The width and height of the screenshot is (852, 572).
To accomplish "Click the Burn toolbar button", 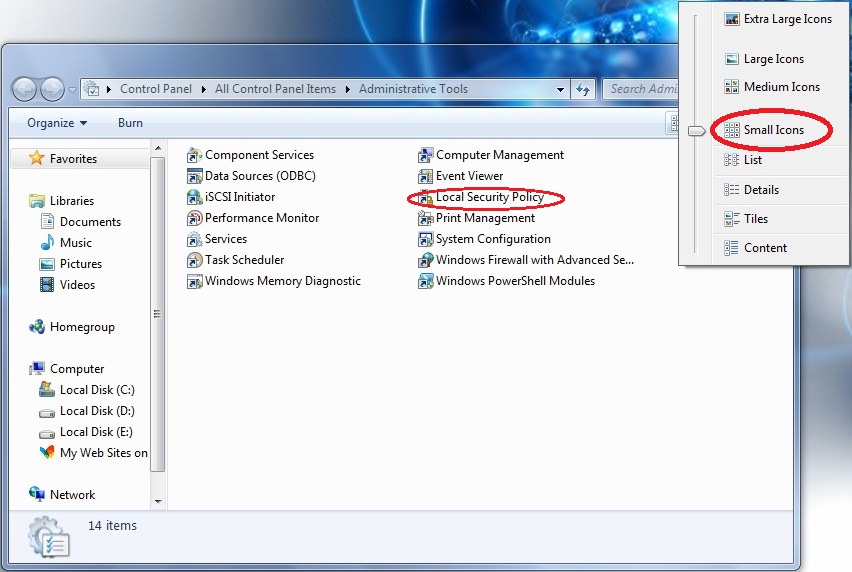I will pyautogui.click(x=130, y=123).
